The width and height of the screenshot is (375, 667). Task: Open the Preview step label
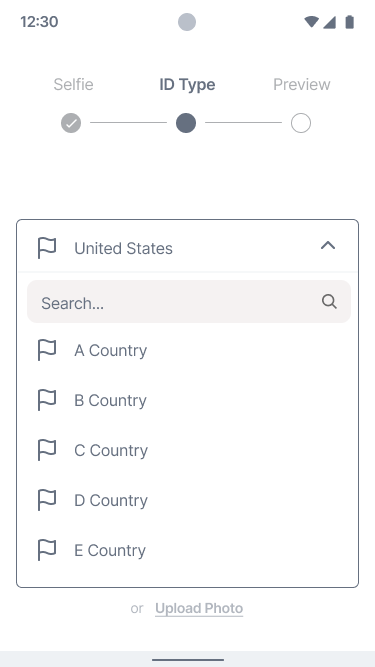point(301,84)
